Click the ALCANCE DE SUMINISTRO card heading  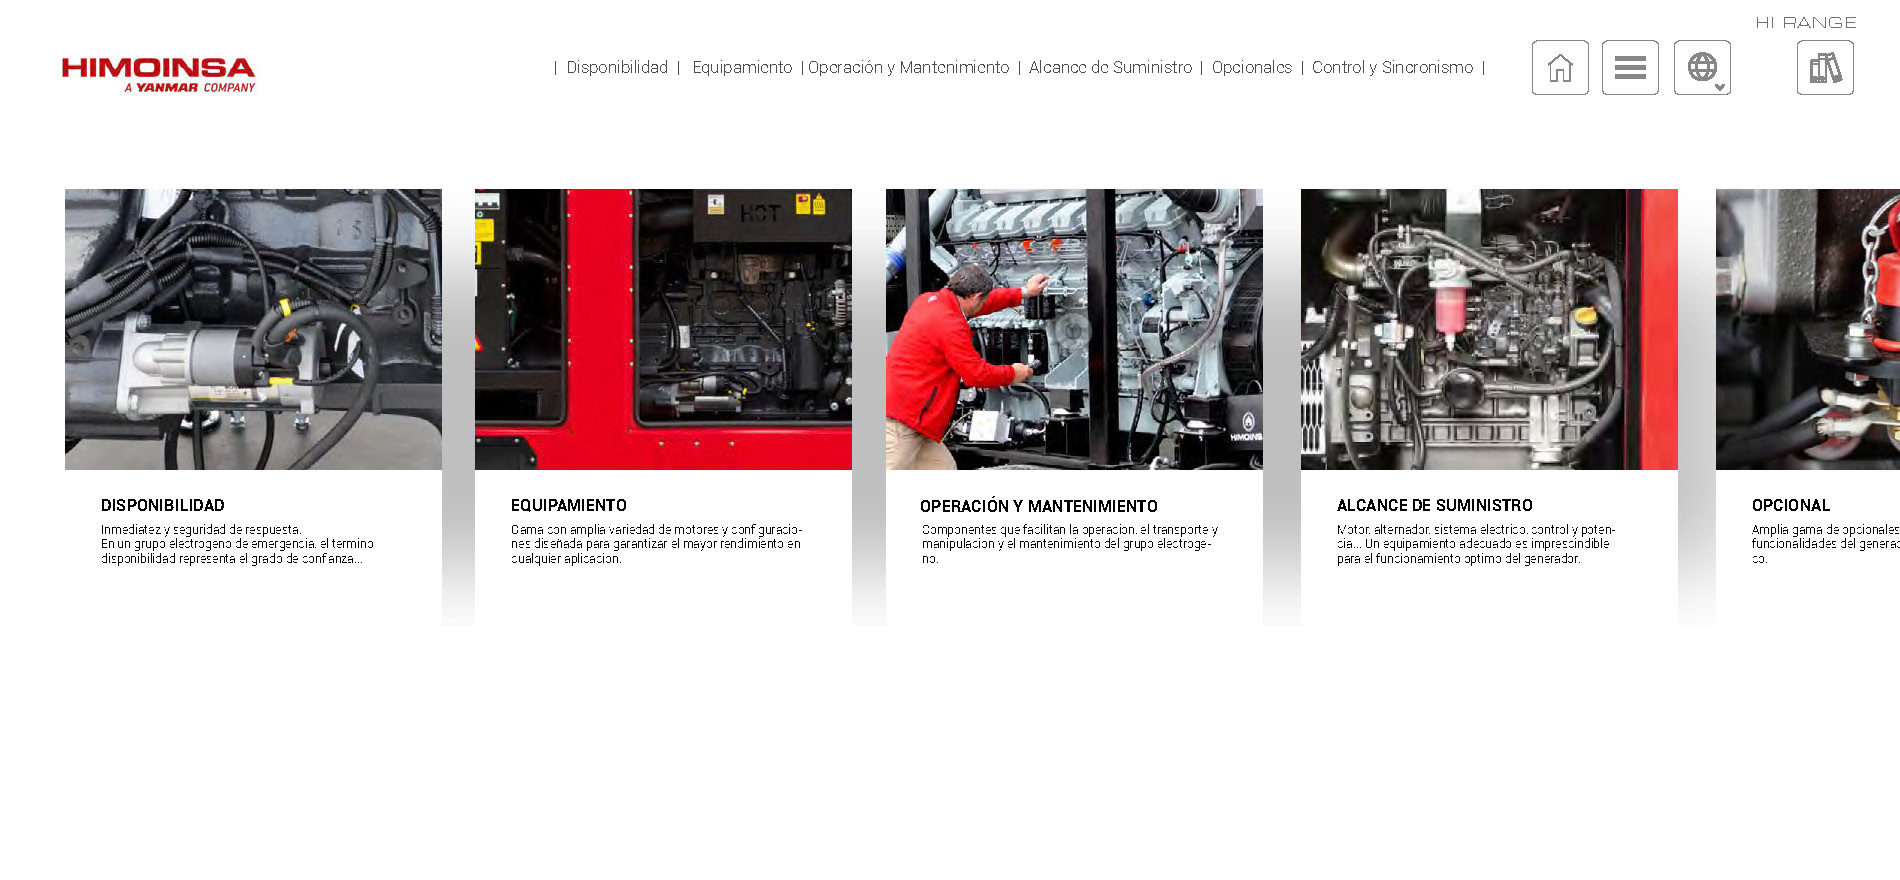pos(1435,506)
